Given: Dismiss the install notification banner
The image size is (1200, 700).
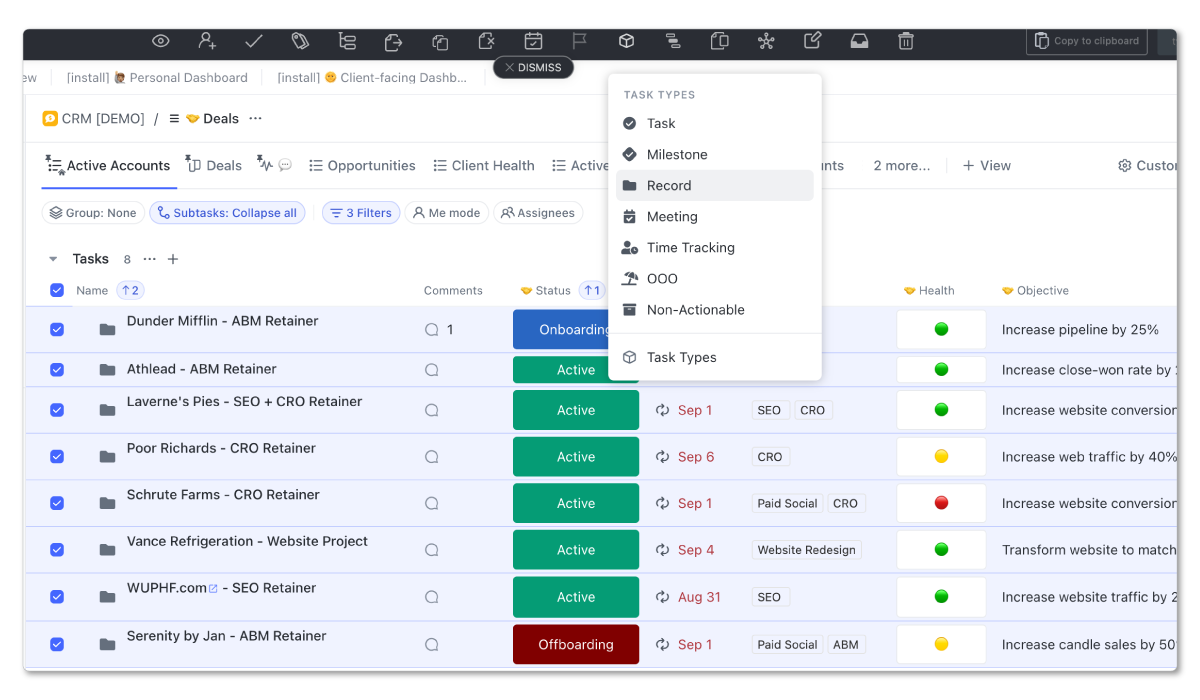Looking at the screenshot, I should pos(533,67).
